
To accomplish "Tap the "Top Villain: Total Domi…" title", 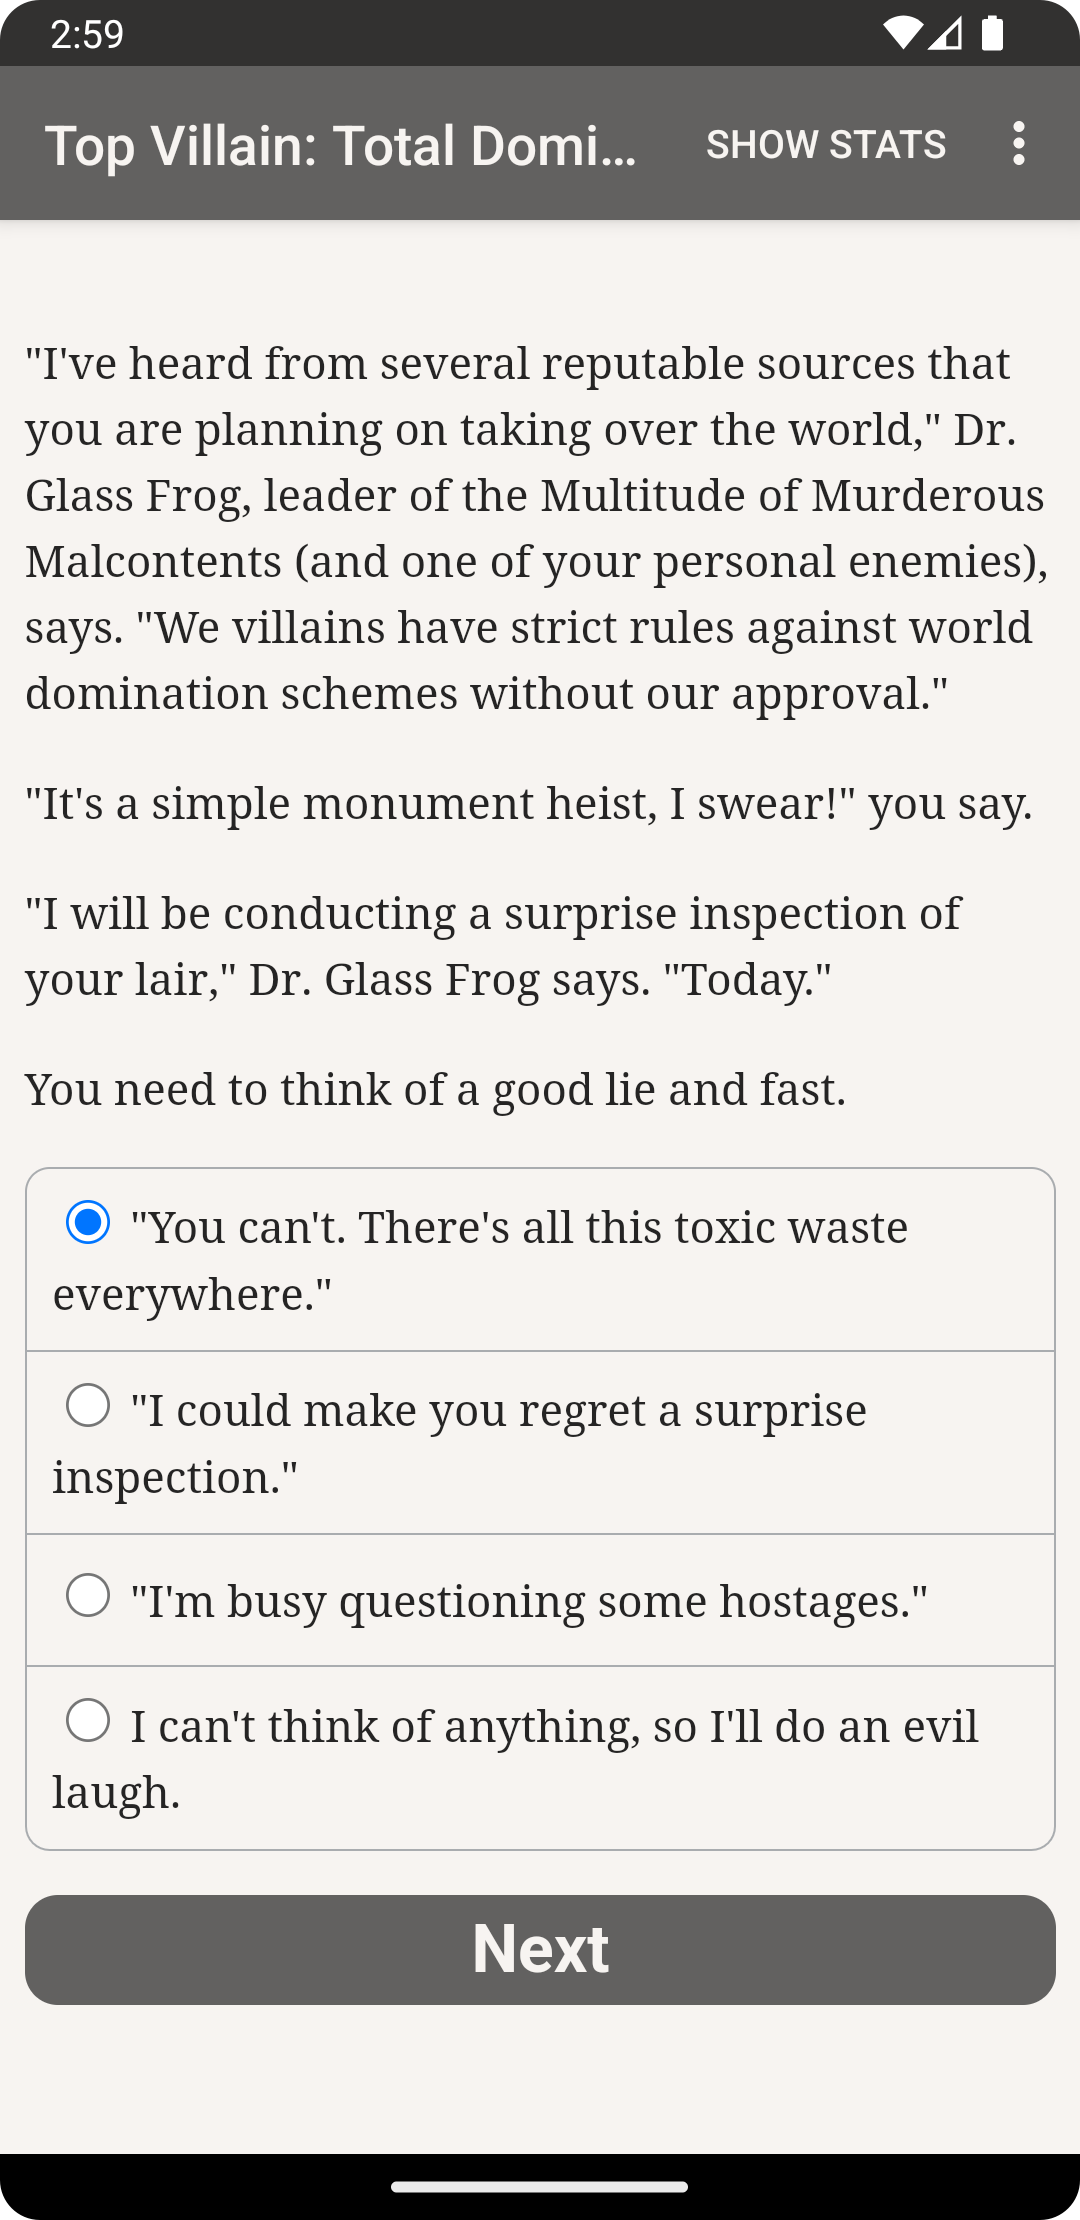I will pos(341,145).
